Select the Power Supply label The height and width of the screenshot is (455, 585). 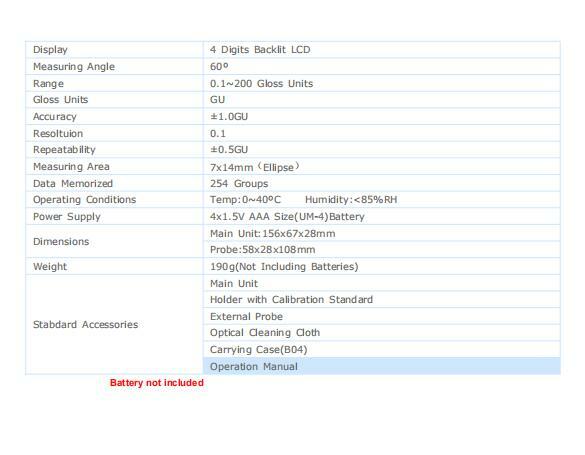(67, 217)
